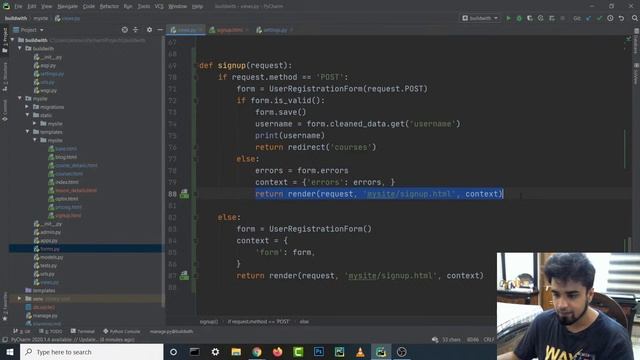Fold the signup function at line 69
Screen dimensions: 640x360
point(195,65)
